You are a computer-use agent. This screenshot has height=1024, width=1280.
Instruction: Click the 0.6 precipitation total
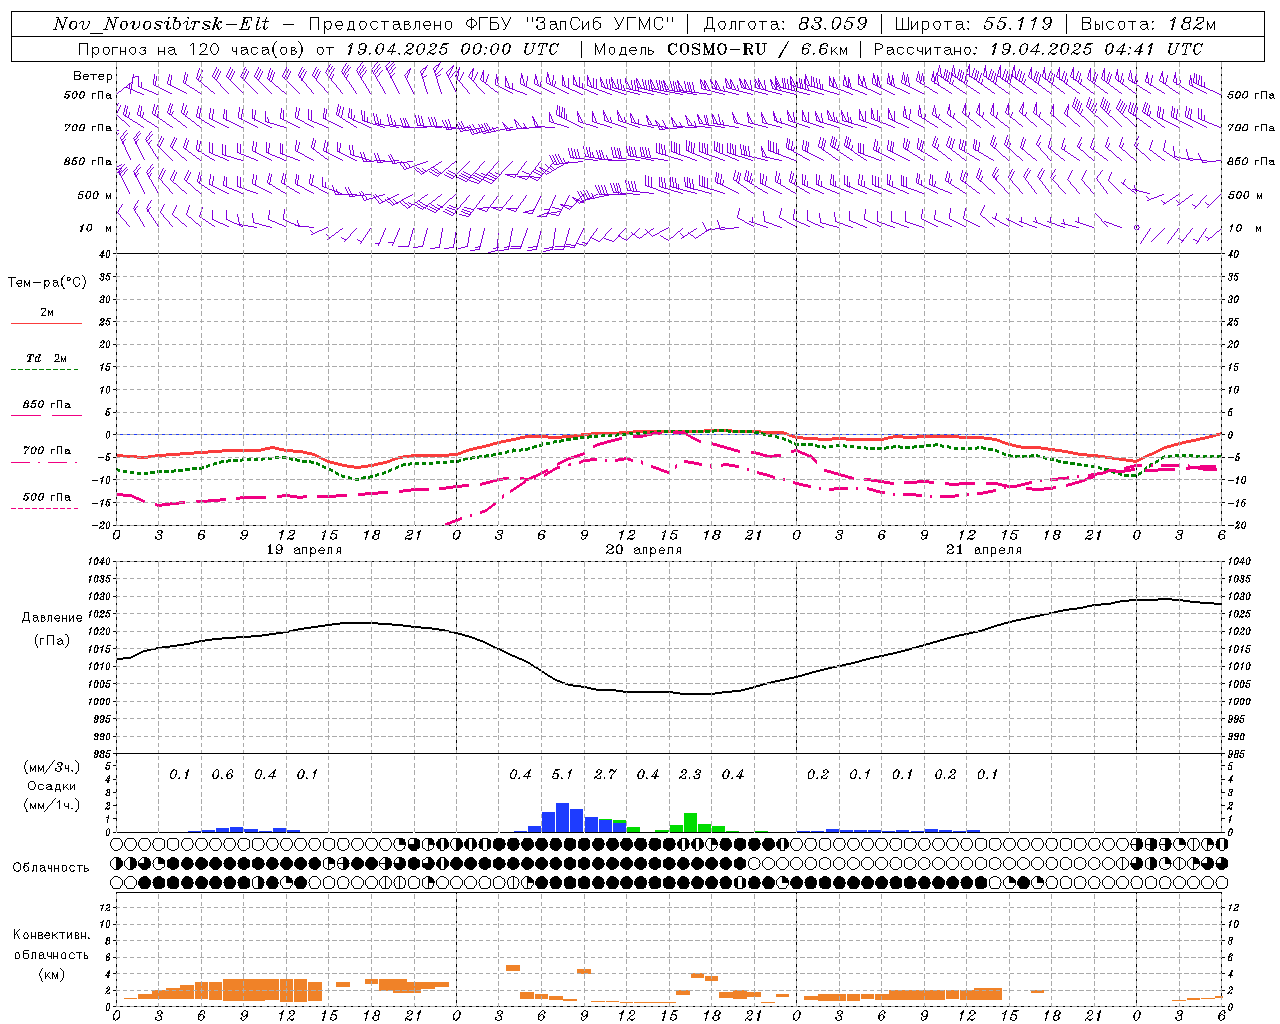point(222,775)
